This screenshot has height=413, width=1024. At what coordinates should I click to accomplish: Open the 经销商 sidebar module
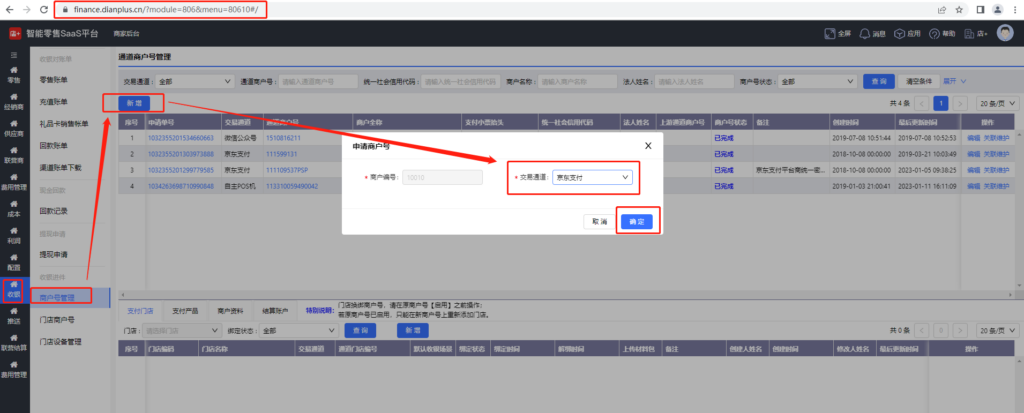[14, 101]
